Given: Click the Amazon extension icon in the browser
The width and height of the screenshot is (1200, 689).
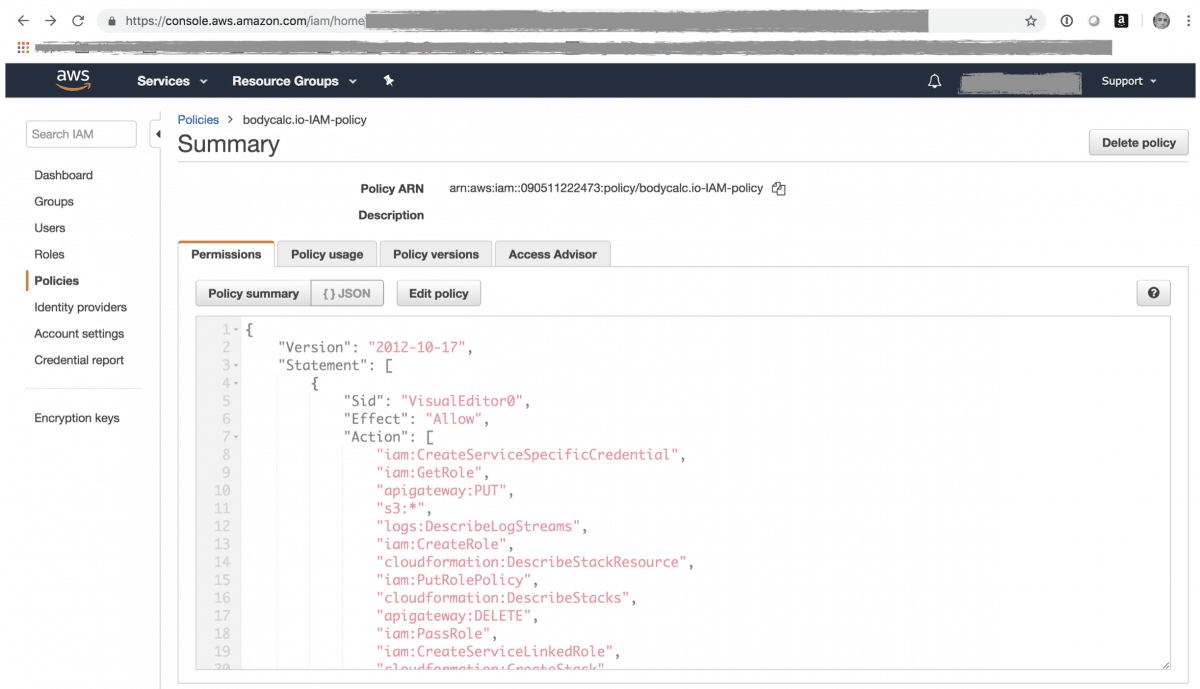Looking at the screenshot, I should (x=1121, y=20).
